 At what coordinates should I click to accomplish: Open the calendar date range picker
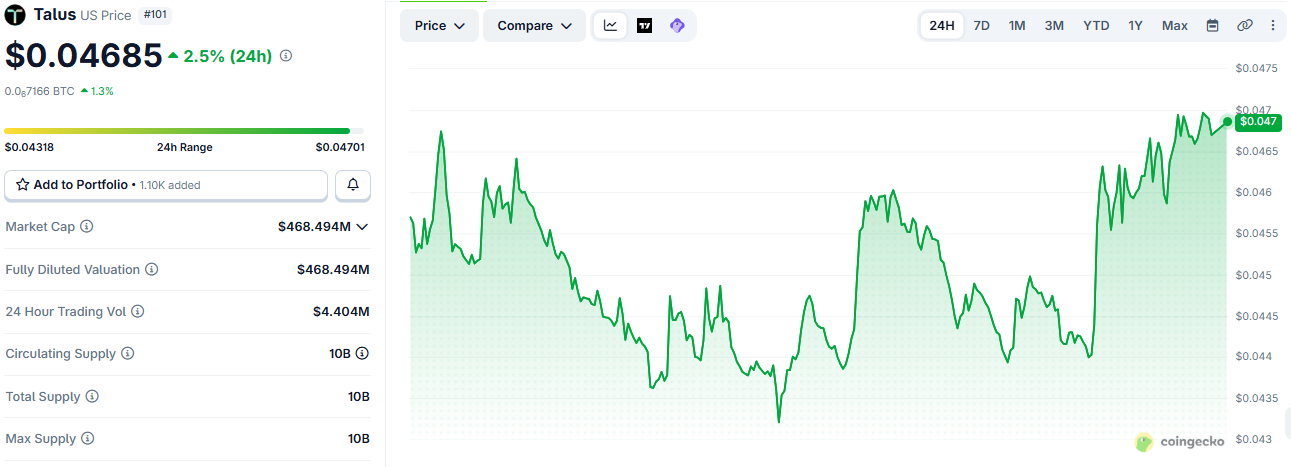(x=1212, y=25)
